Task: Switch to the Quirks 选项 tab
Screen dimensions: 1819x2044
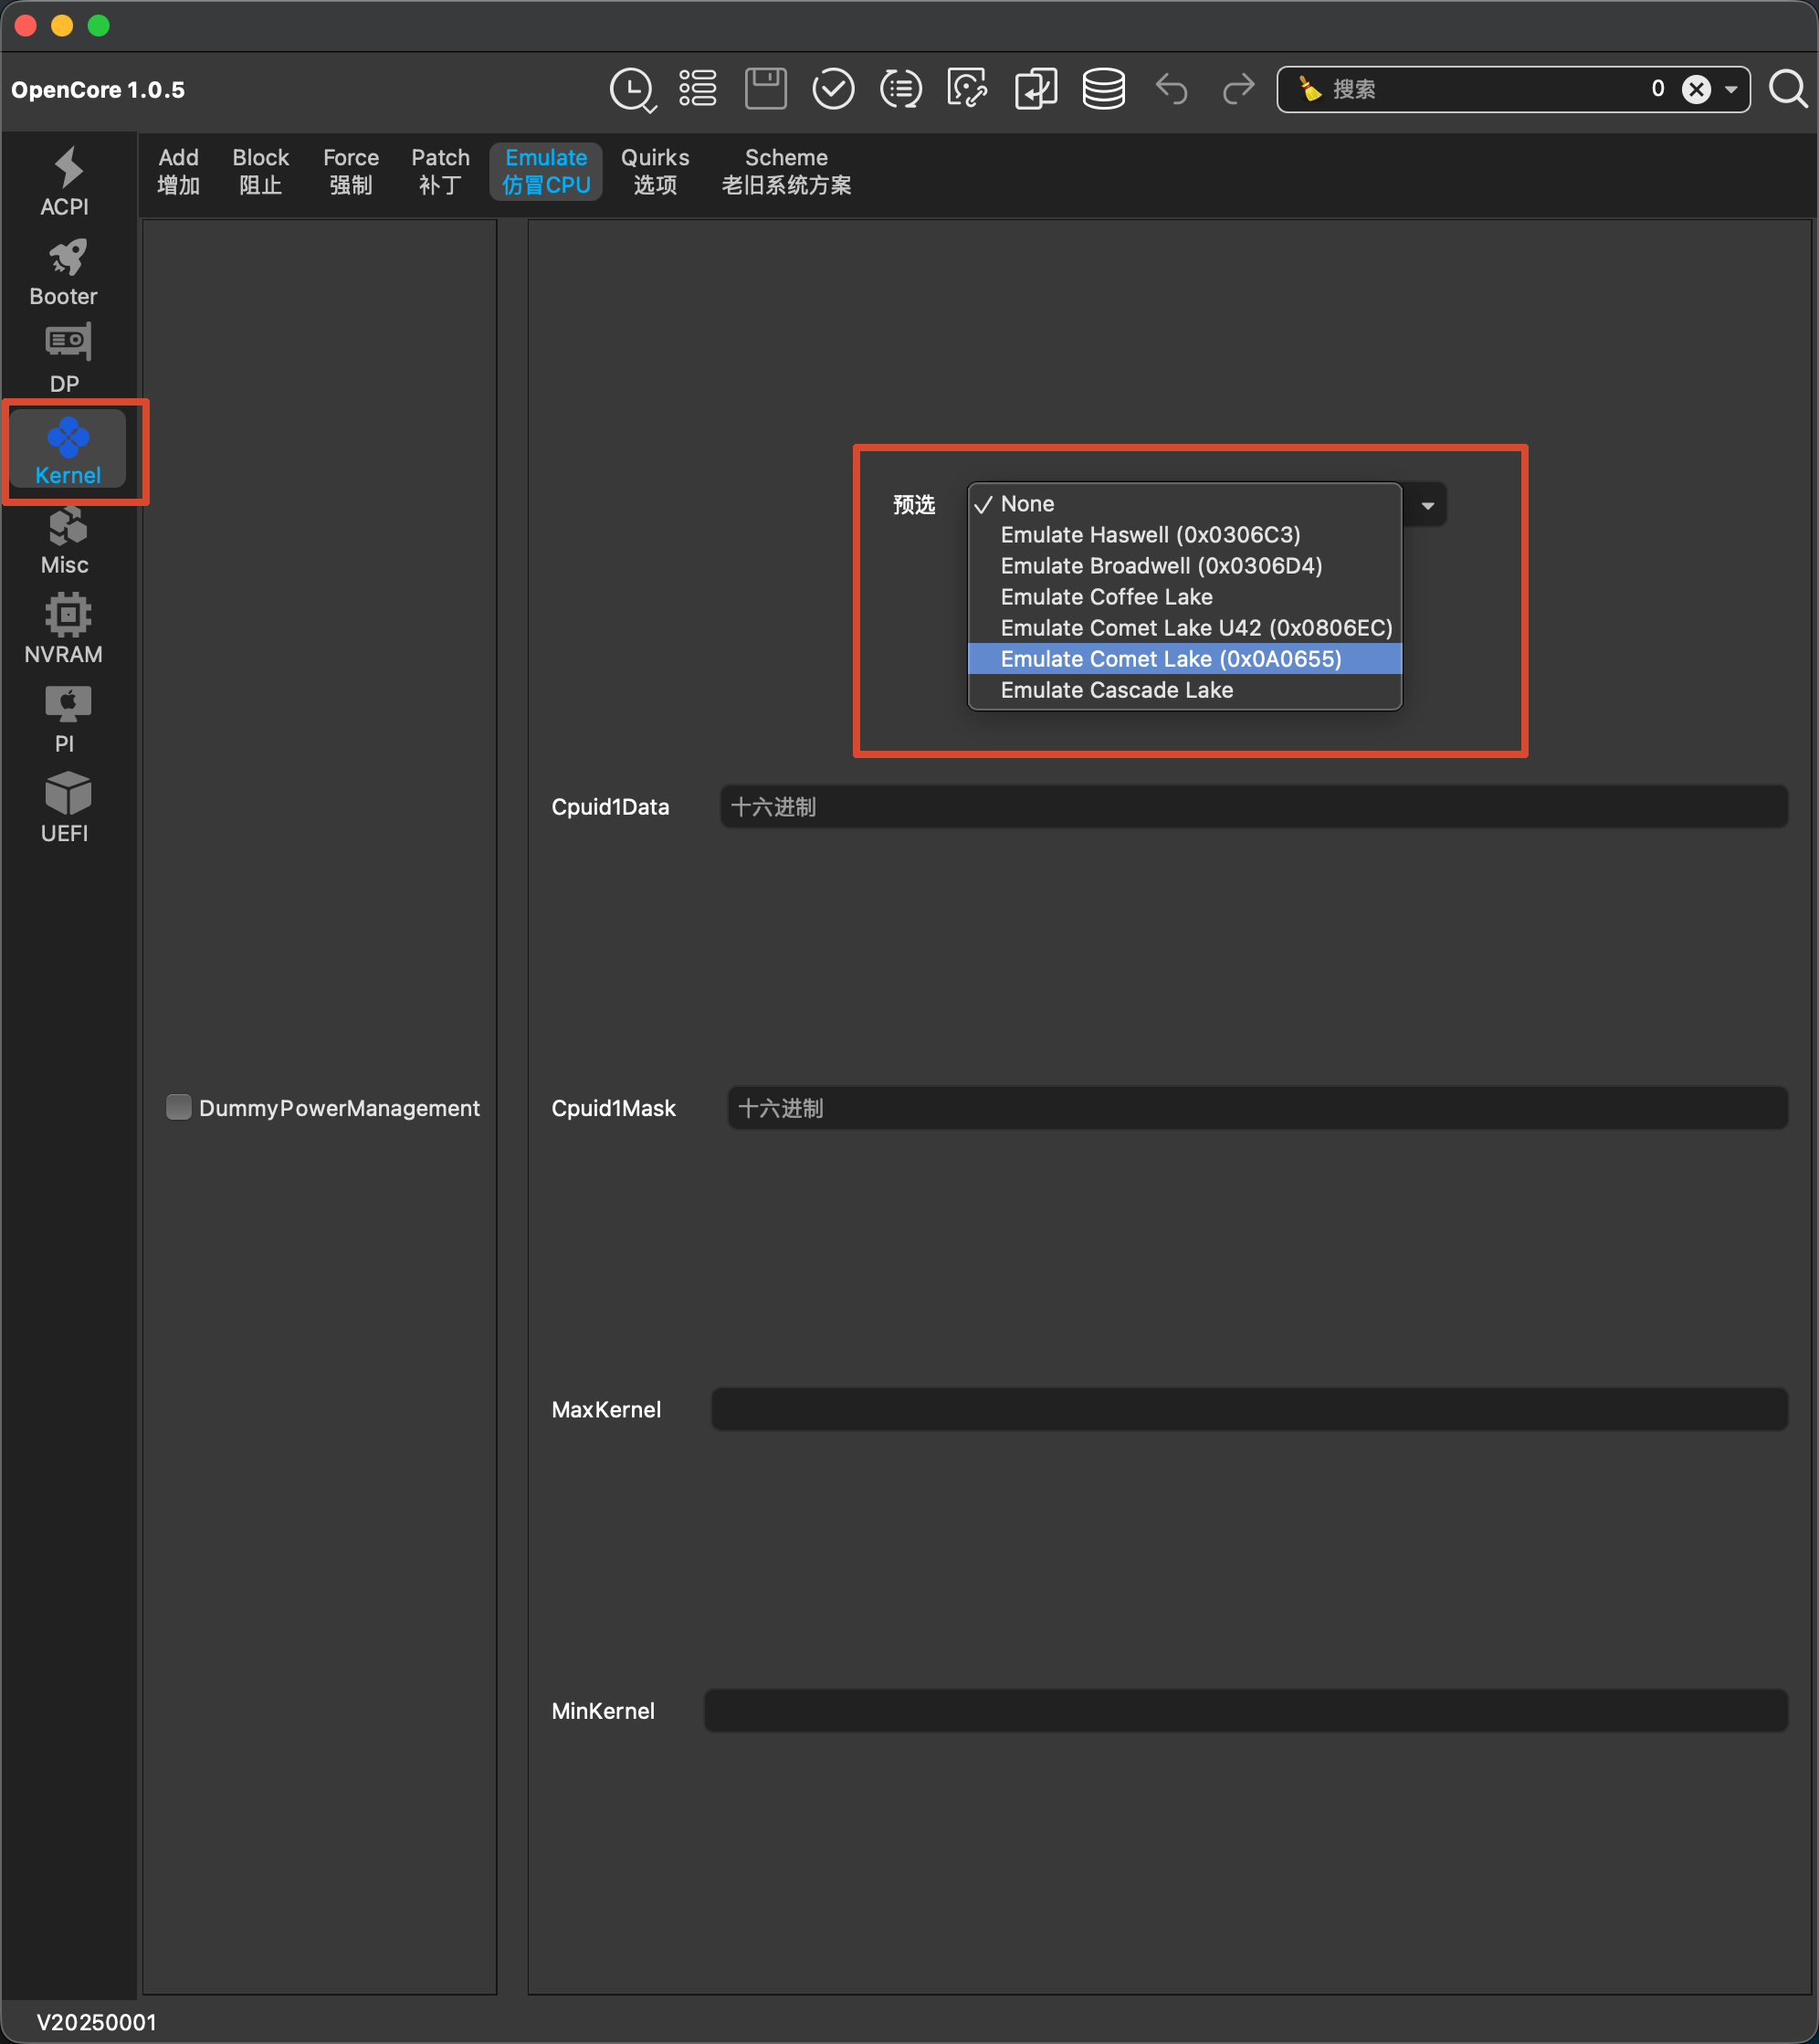Action: pos(655,171)
